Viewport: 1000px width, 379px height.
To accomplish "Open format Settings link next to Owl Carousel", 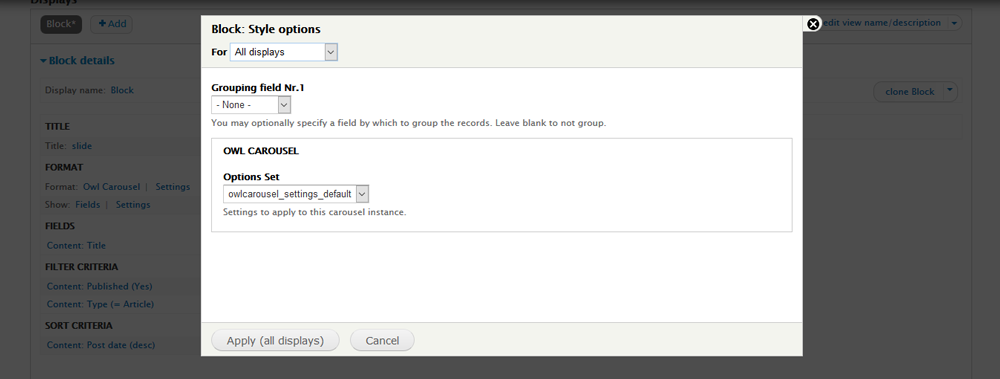I will coord(173,187).
